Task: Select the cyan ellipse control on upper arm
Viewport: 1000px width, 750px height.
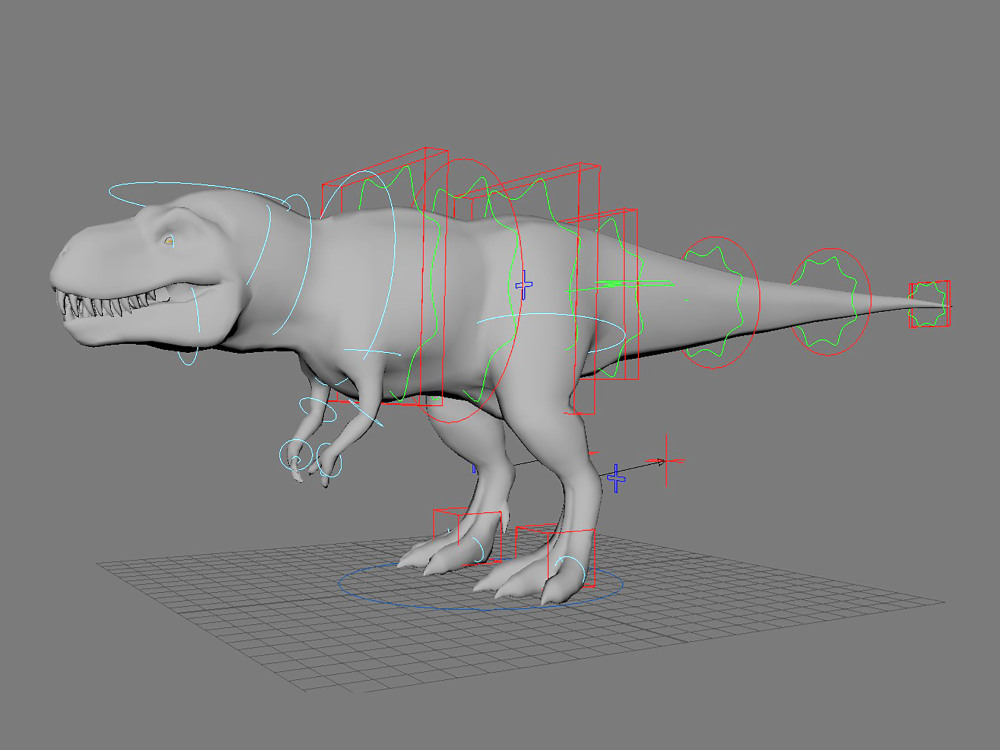Action: tap(317, 409)
